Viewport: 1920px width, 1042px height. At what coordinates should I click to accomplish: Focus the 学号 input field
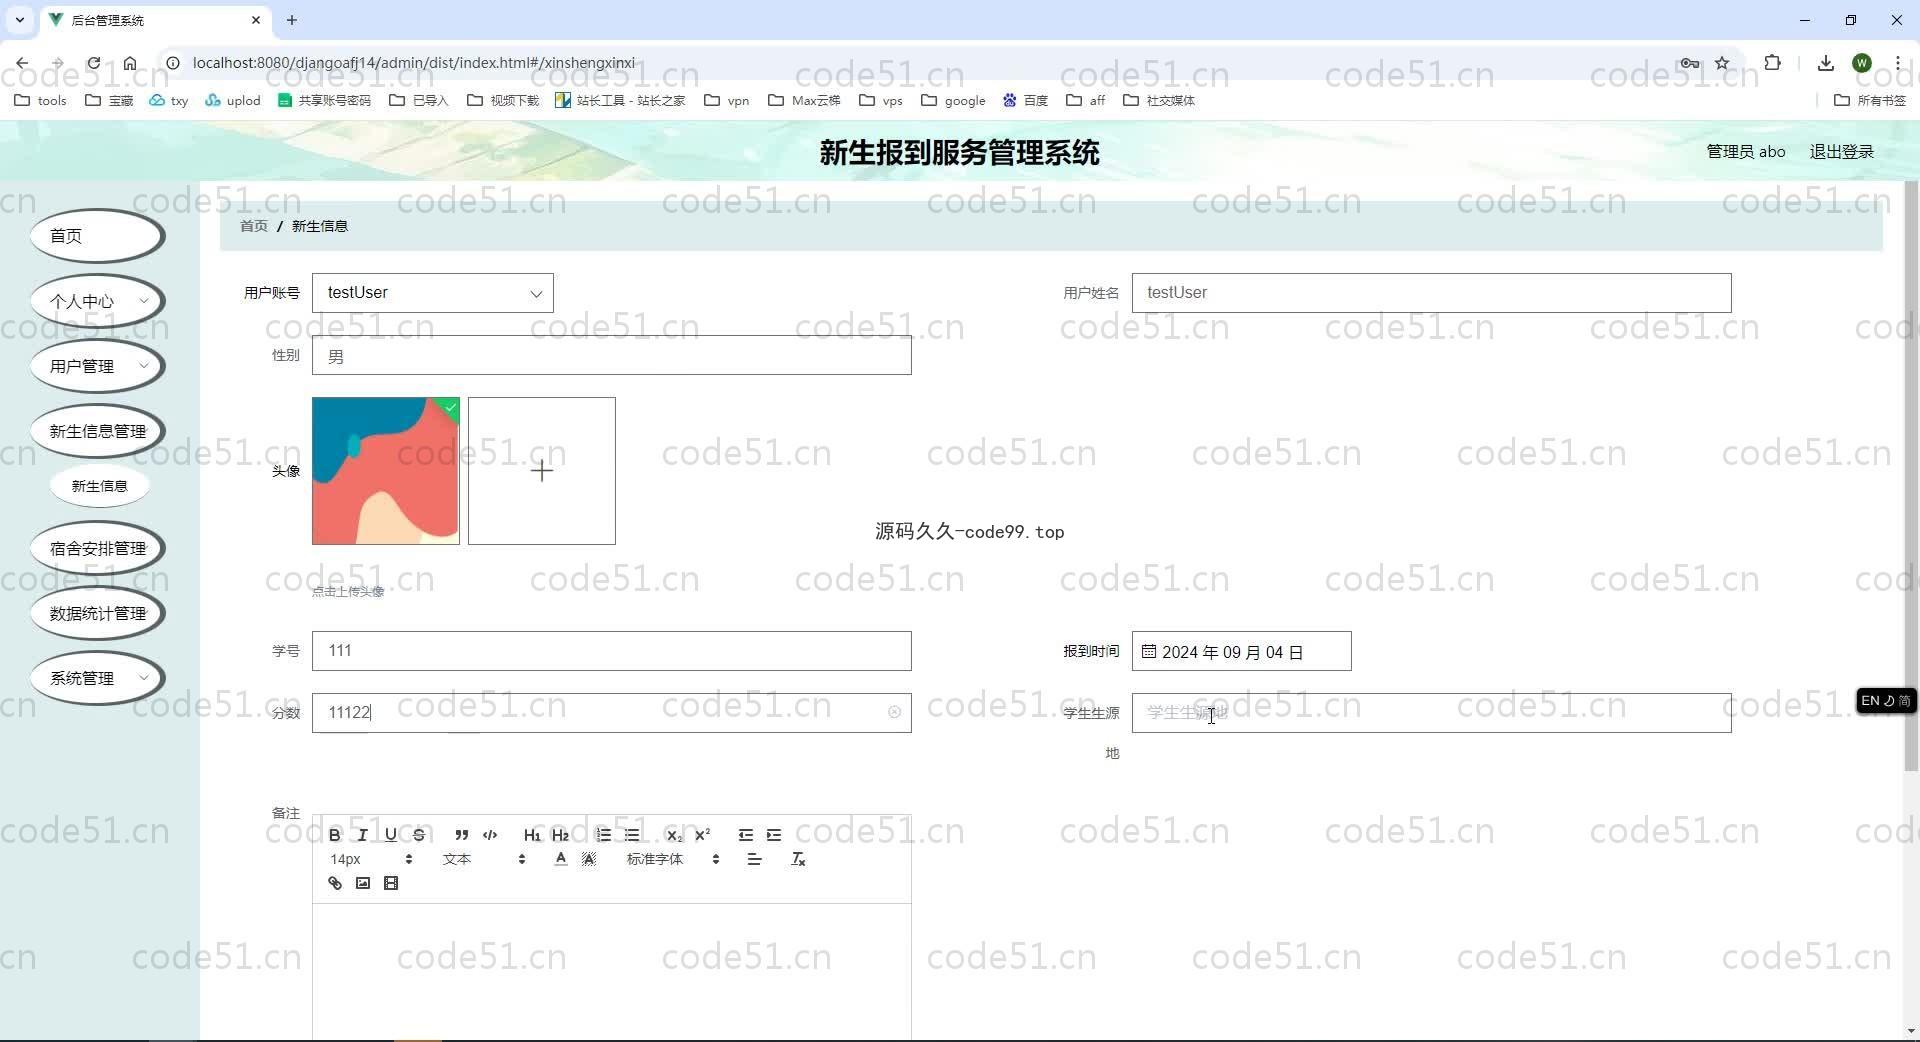(x=611, y=651)
